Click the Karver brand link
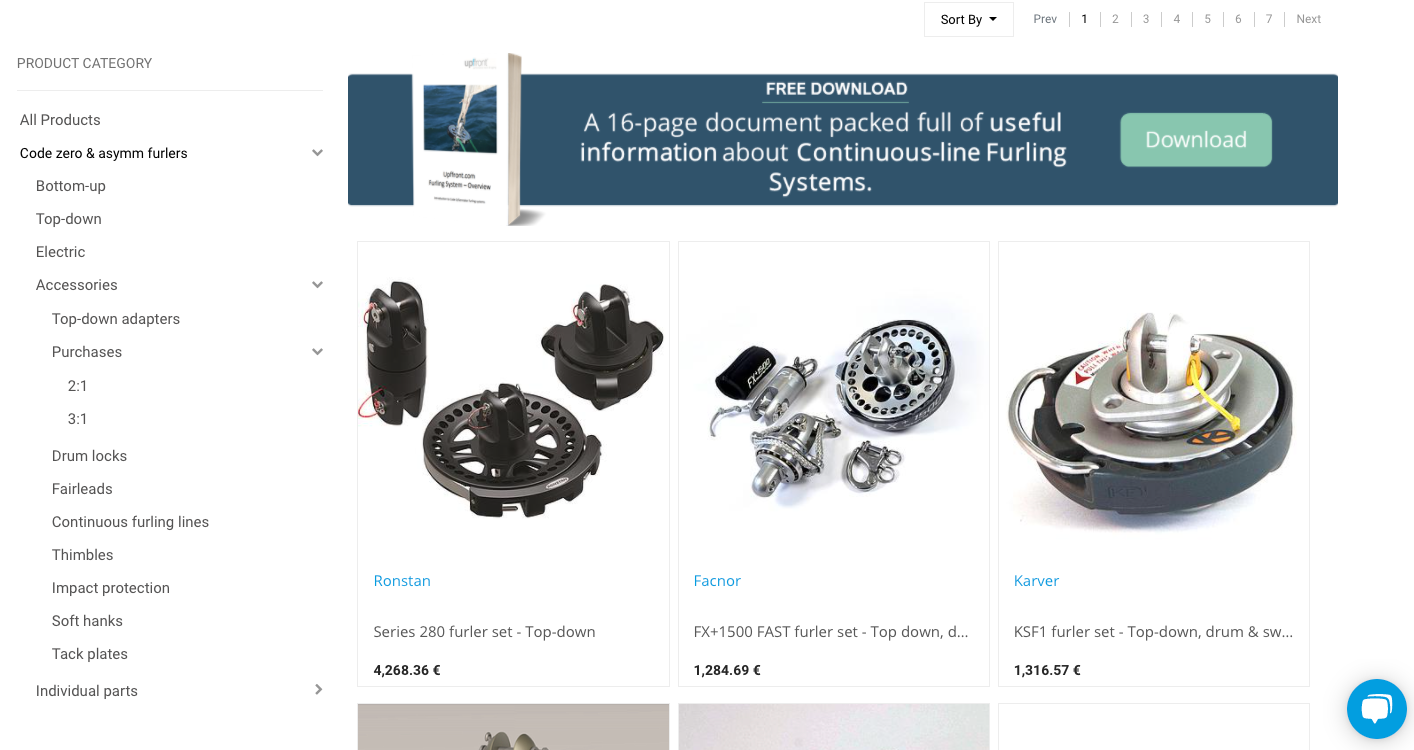 1036,581
